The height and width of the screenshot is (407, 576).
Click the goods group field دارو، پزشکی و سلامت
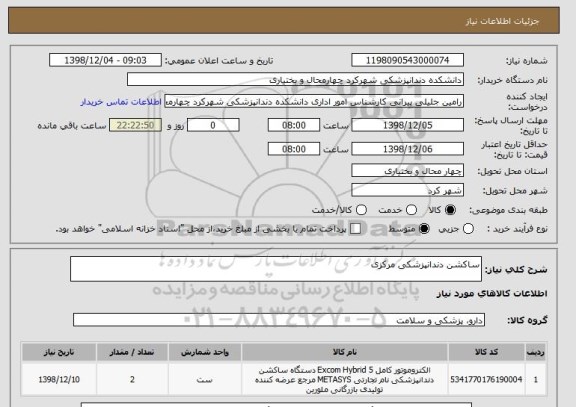coord(279,320)
